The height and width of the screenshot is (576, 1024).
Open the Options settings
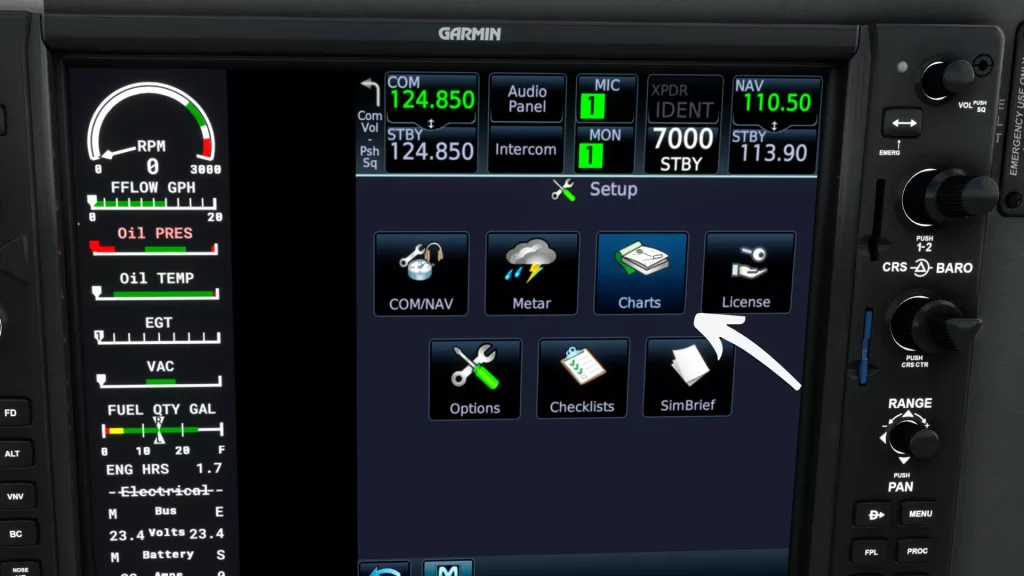(x=474, y=377)
